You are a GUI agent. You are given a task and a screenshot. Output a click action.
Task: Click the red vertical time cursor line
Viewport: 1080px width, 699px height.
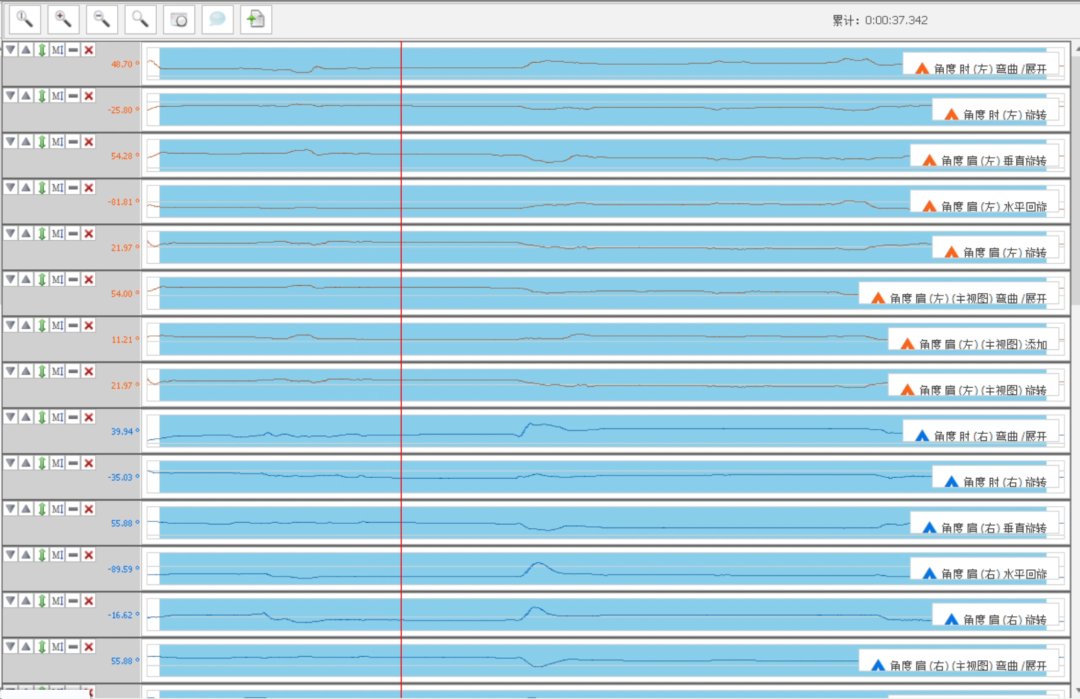click(x=401, y=300)
